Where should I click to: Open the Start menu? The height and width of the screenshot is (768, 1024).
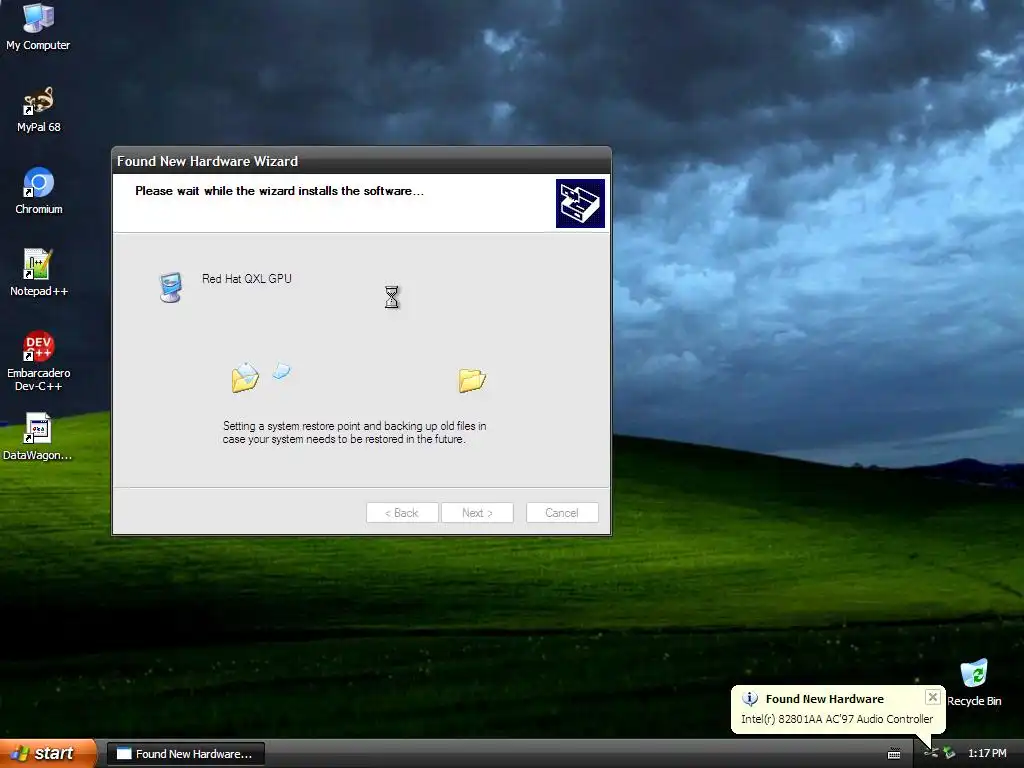pos(48,753)
